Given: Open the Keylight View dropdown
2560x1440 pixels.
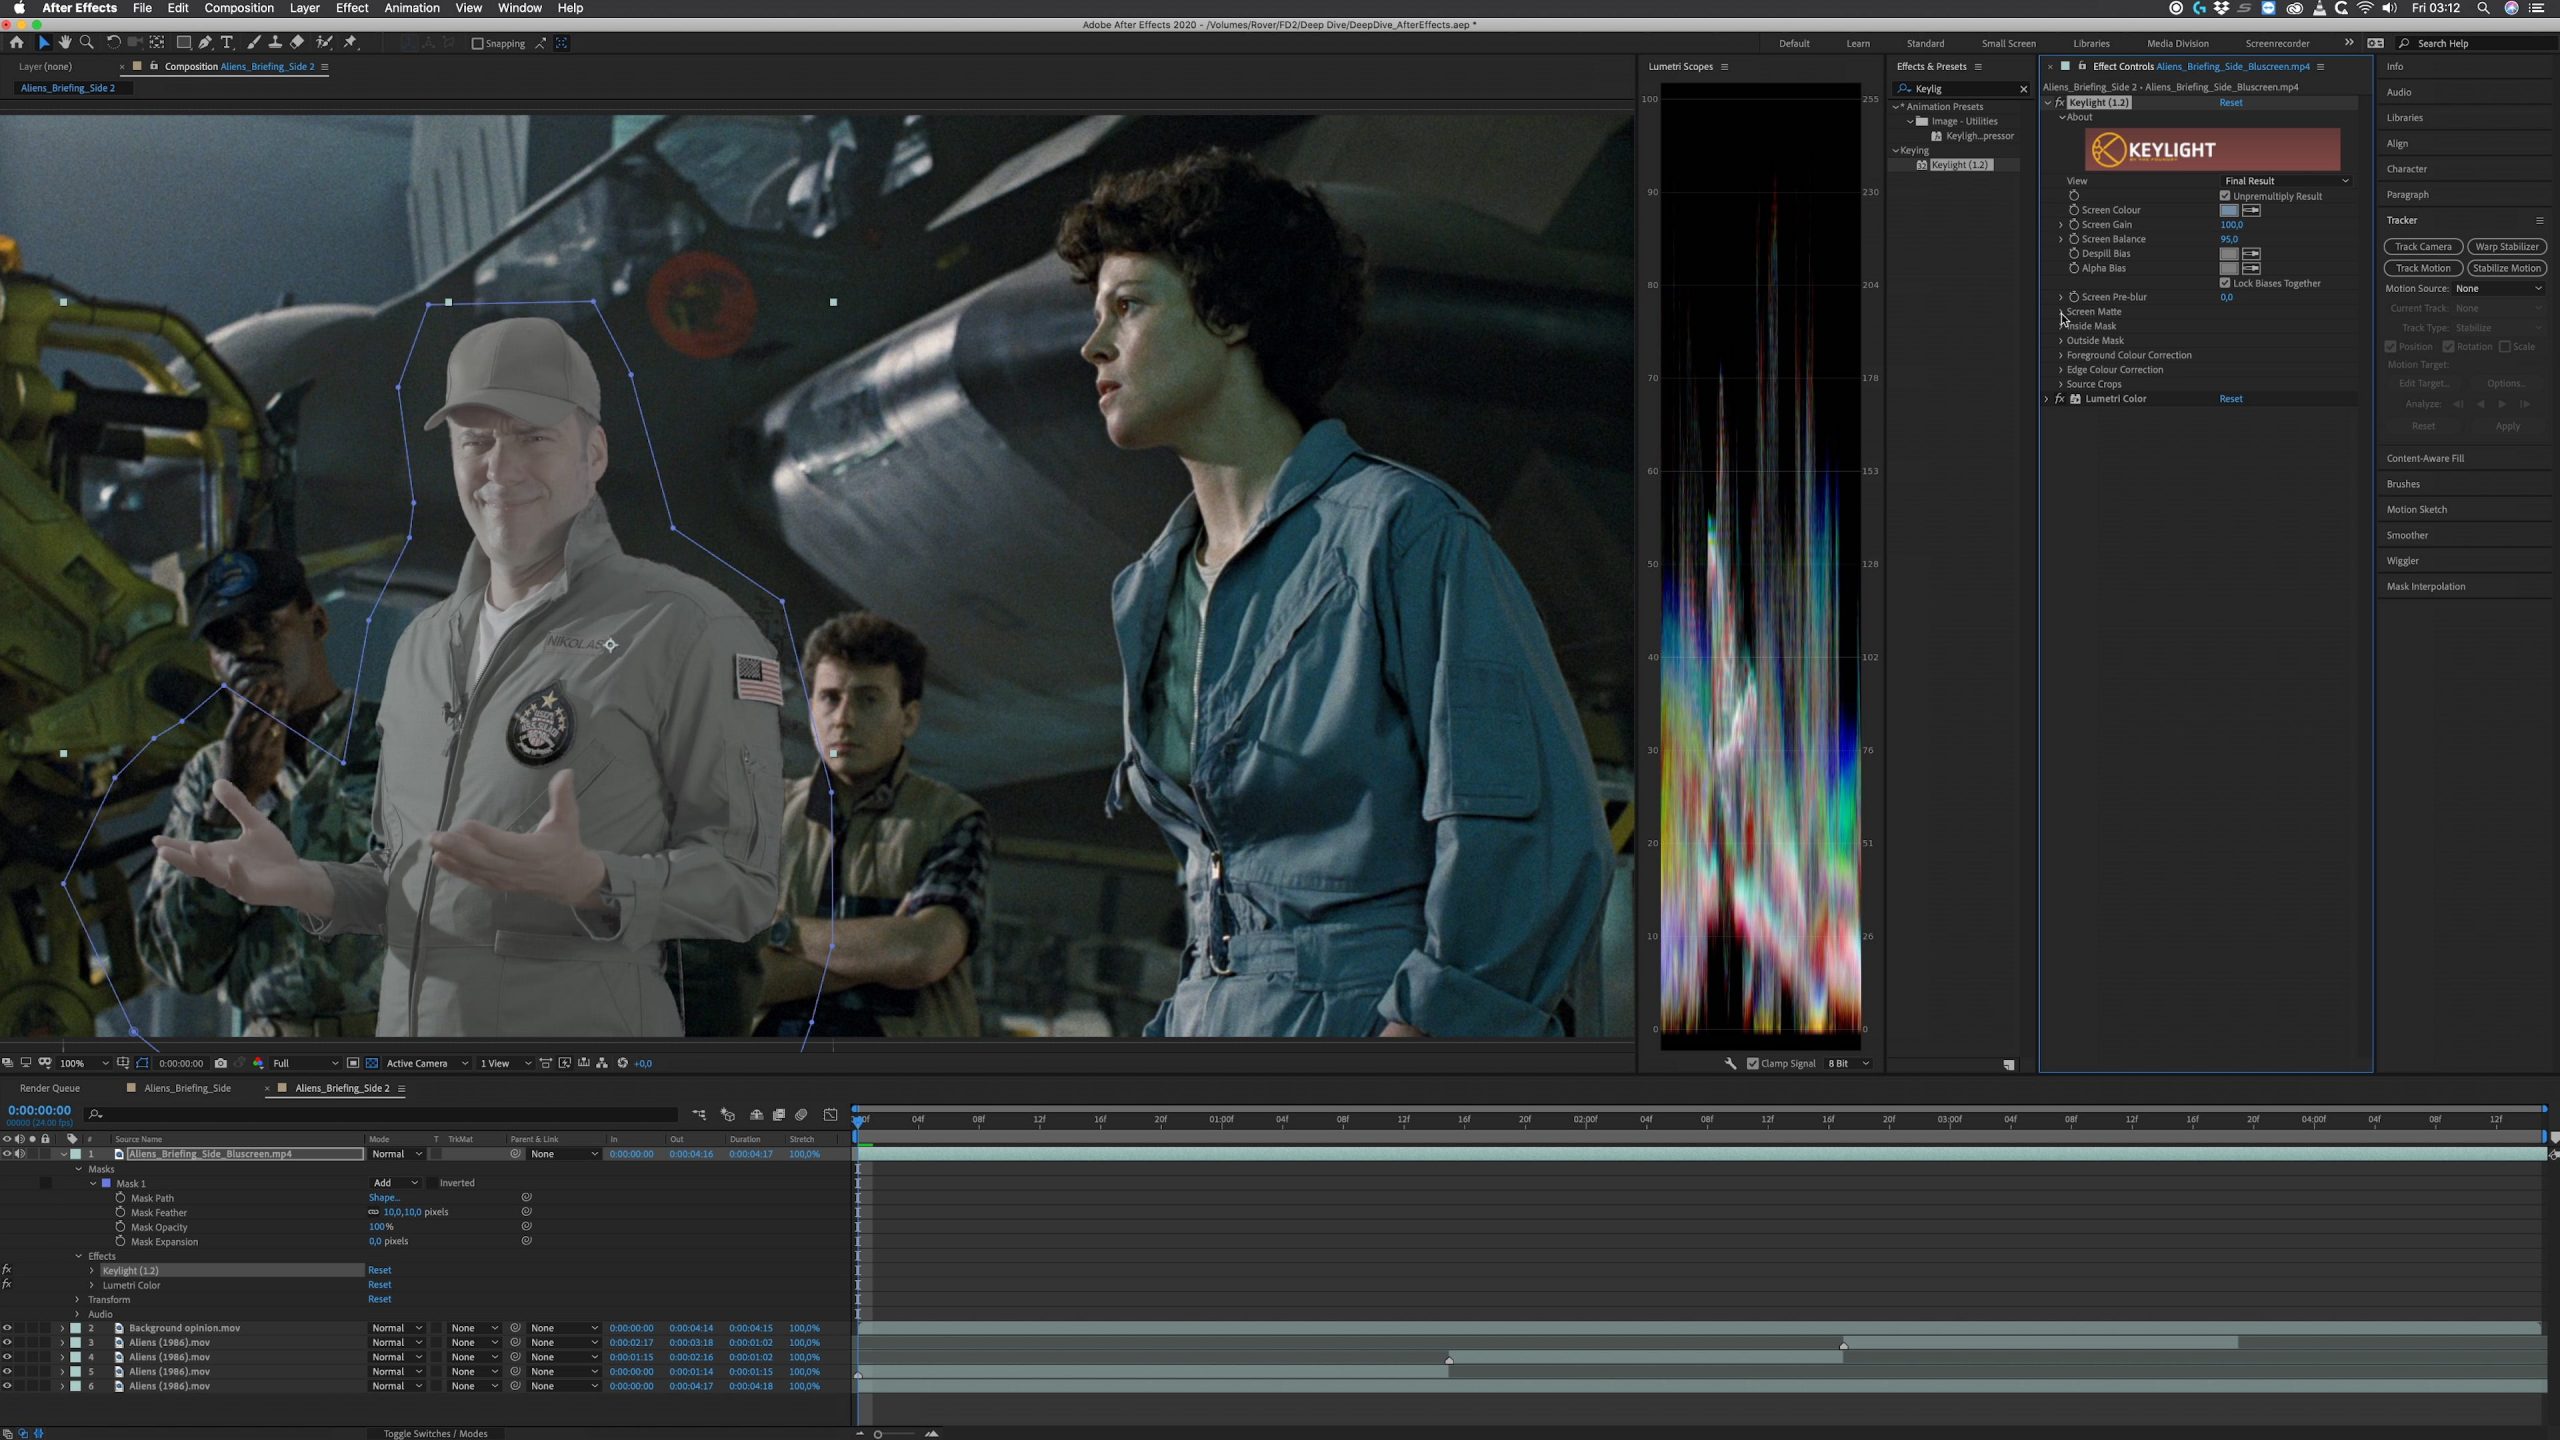Looking at the screenshot, I should tap(2285, 181).
